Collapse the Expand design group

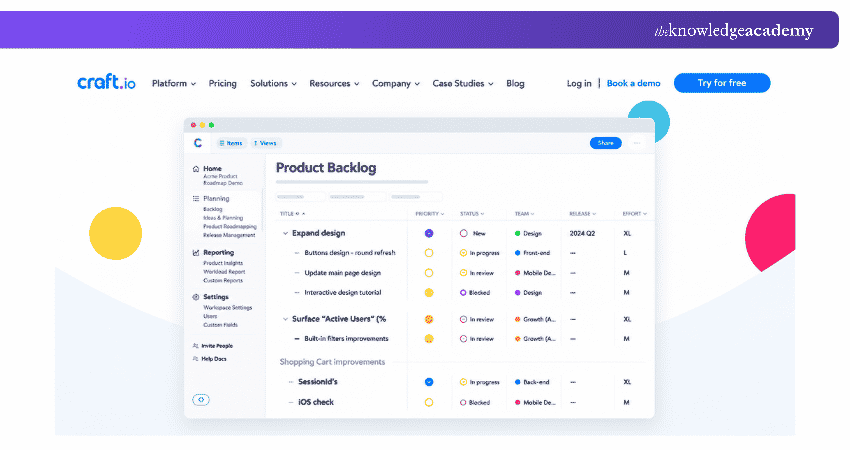tap(285, 233)
